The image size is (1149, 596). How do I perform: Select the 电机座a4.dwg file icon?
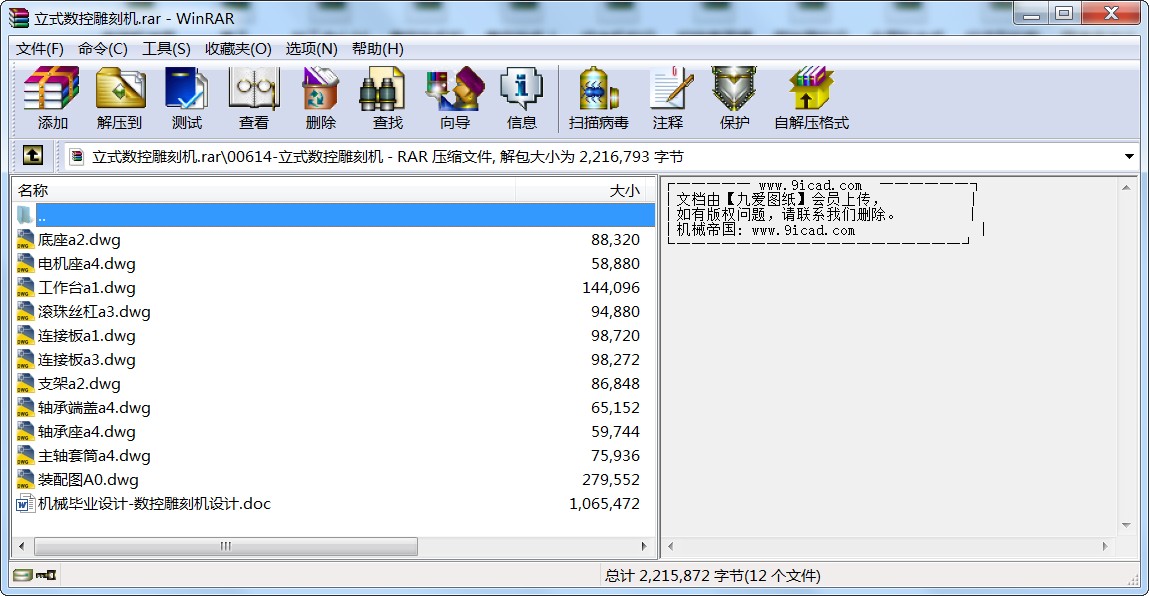(25, 264)
